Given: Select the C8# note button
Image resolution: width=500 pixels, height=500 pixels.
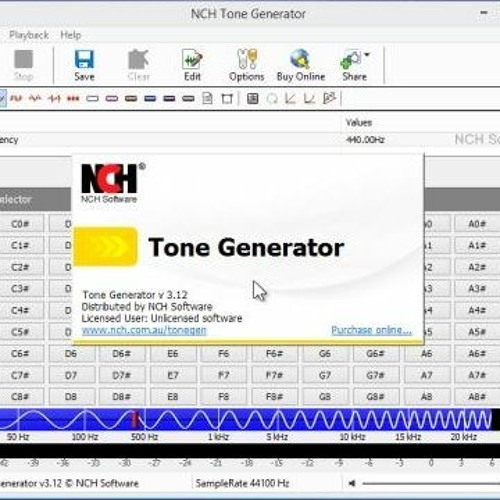Looking at the screenshot, I should 20,397.
